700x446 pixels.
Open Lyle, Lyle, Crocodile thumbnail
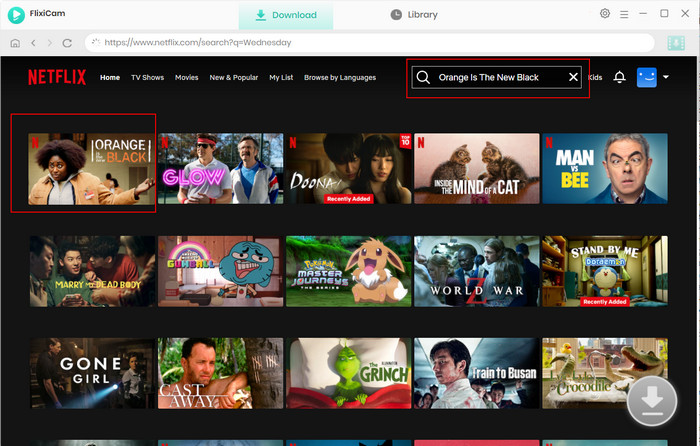pyautogui.click(x=605, y=373)
